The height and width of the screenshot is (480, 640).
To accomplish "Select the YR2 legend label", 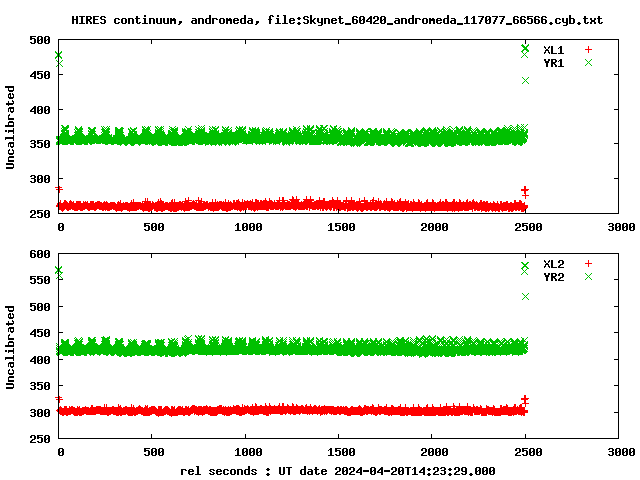I will coord(553,277).
